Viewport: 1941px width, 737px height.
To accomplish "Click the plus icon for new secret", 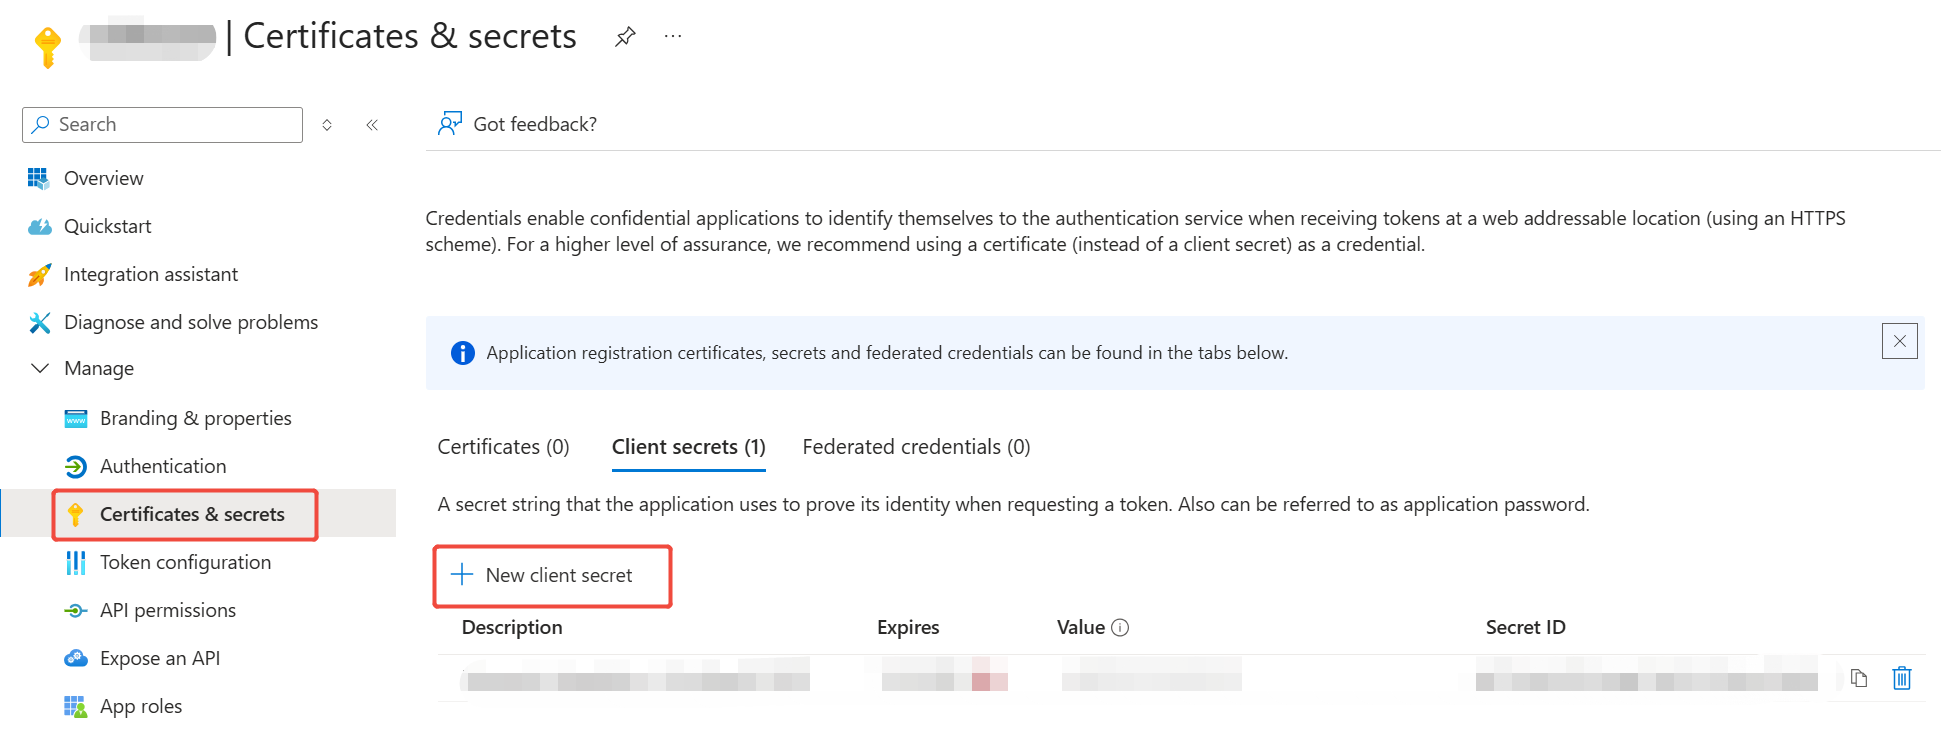I will click(462, 575).
